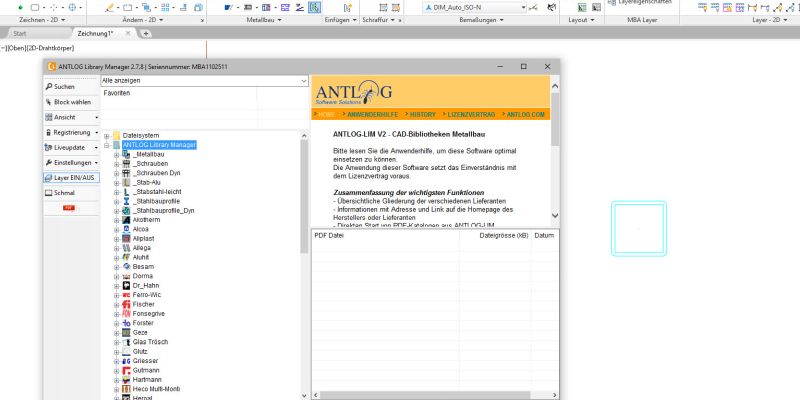
Task: Click the red PDF icon button
Action: (69, 208)
